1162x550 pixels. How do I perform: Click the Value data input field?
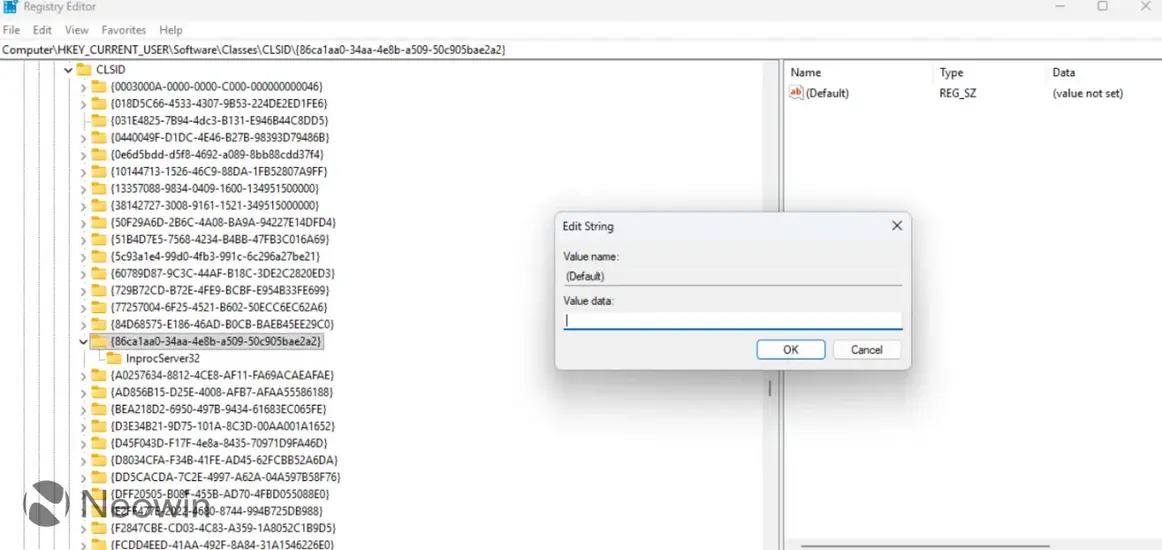[x=733, y=320]
